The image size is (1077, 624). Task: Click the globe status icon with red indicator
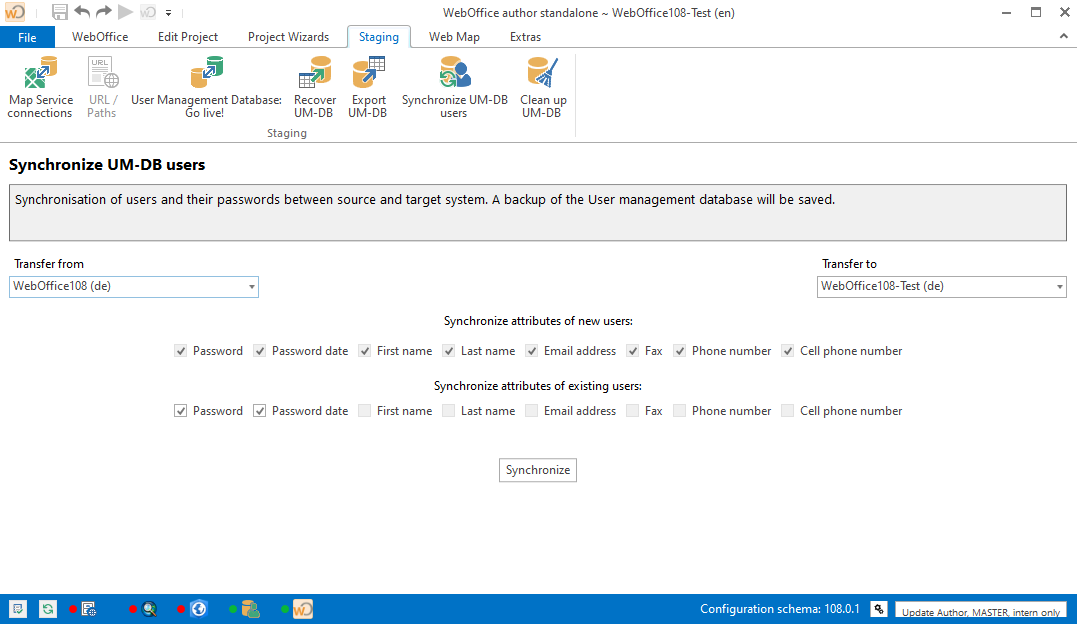coord(198,608)
